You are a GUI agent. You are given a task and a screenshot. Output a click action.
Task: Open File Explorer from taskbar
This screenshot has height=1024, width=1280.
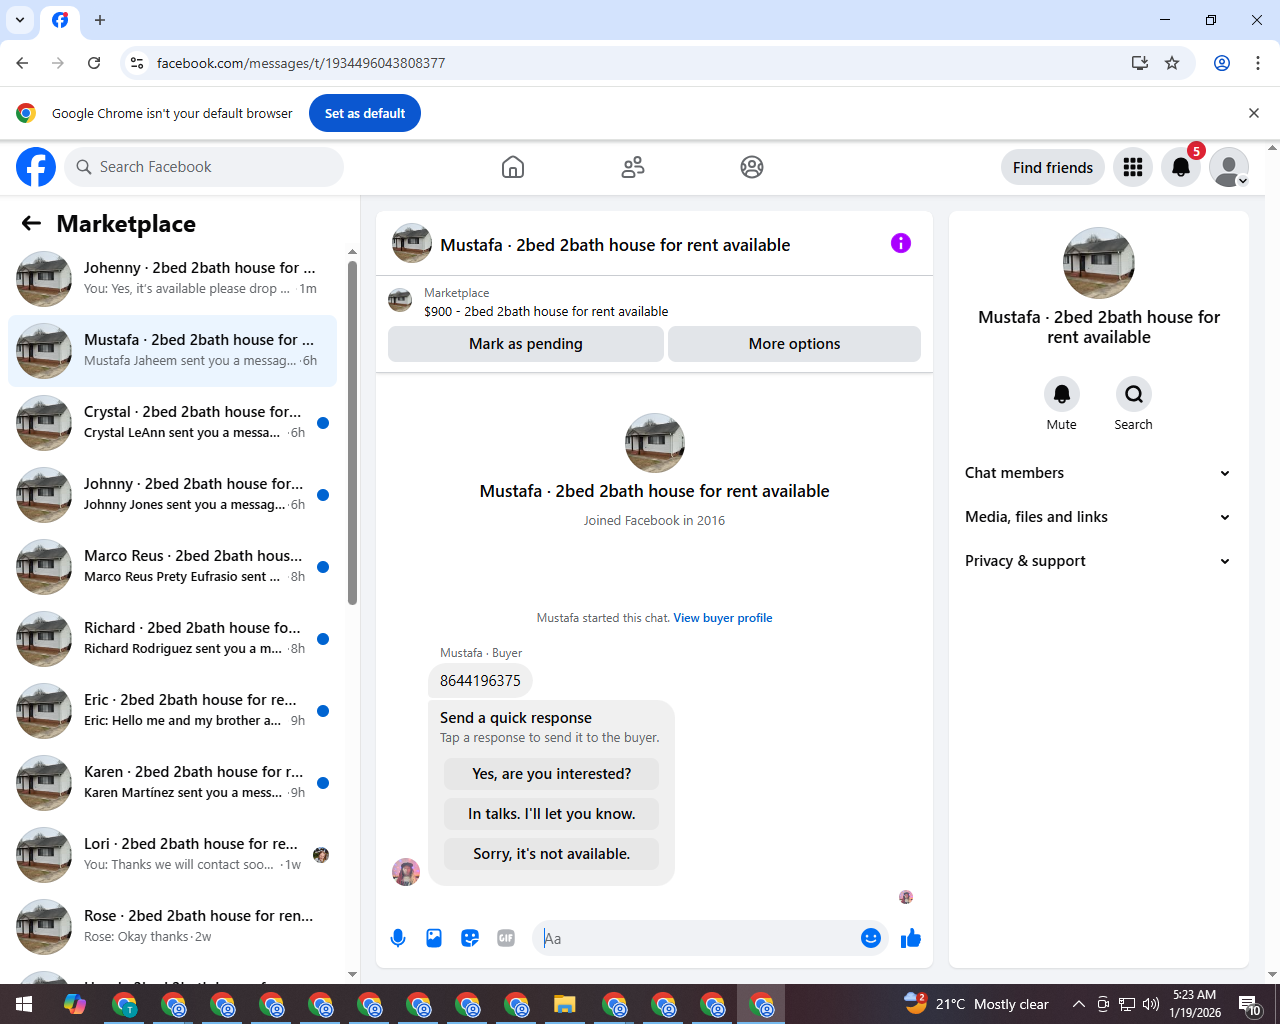[565, 1004]
